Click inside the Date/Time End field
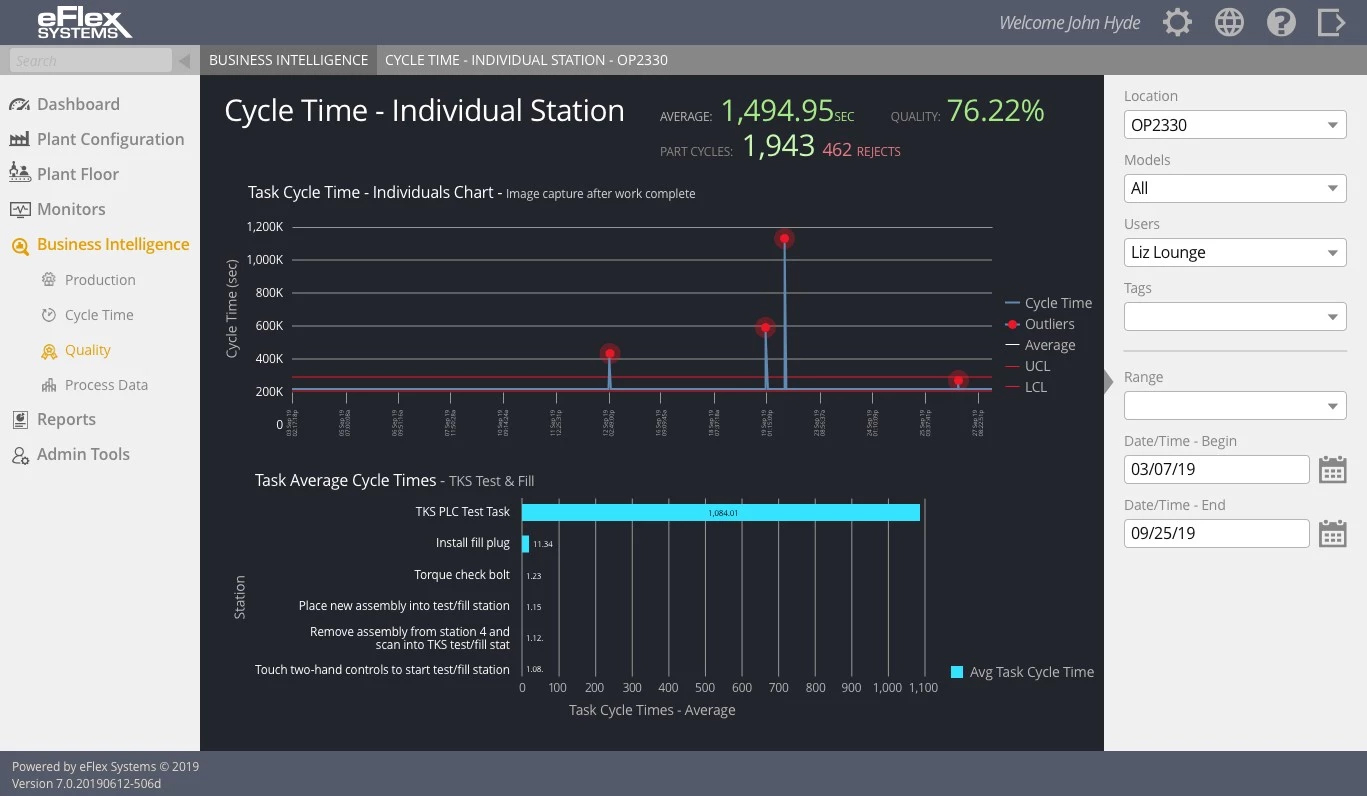The width and height of the screenshot is (1367, 796). click(x=1216, y=533)
